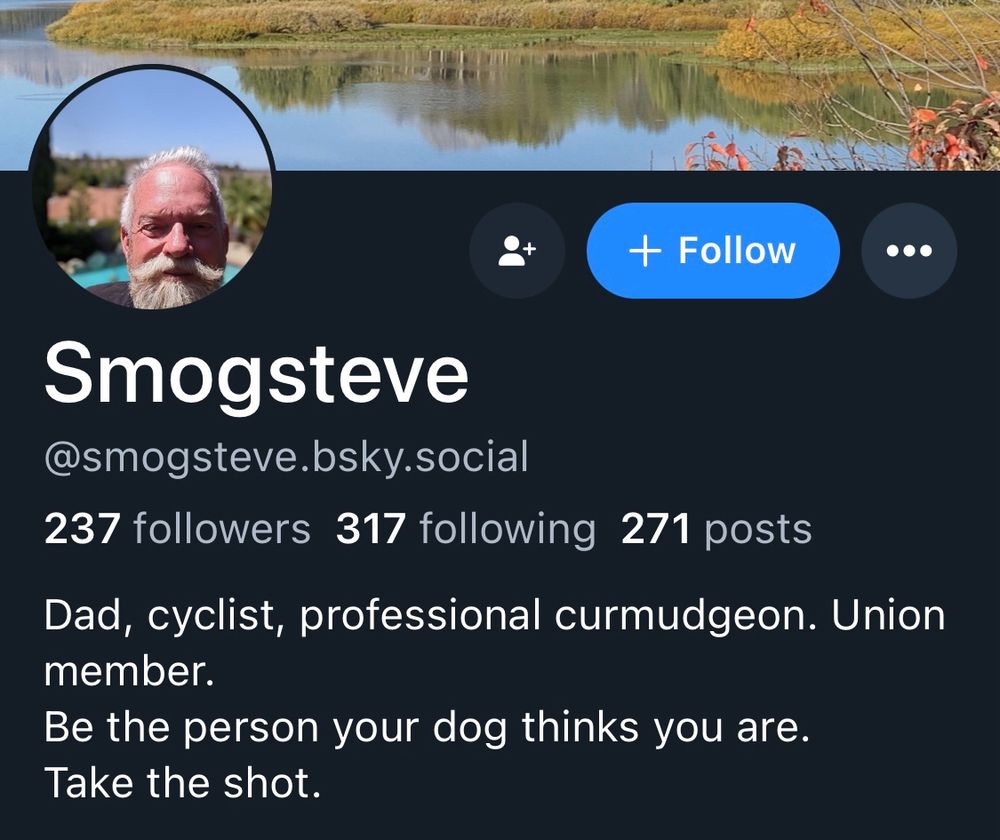Screen dimensions: 1000x840
Task: Click the 271 posts count
Action: pyautogui.click(x=716, y=529)
